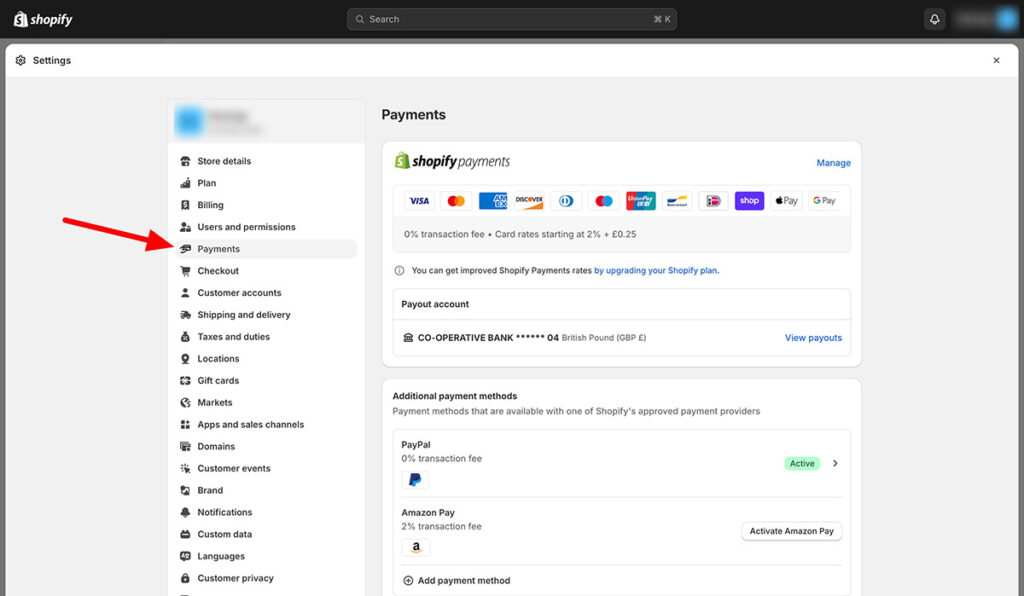Open Store details settings
The width and height of the screenshot is (1024, 596).
point(224,161)
